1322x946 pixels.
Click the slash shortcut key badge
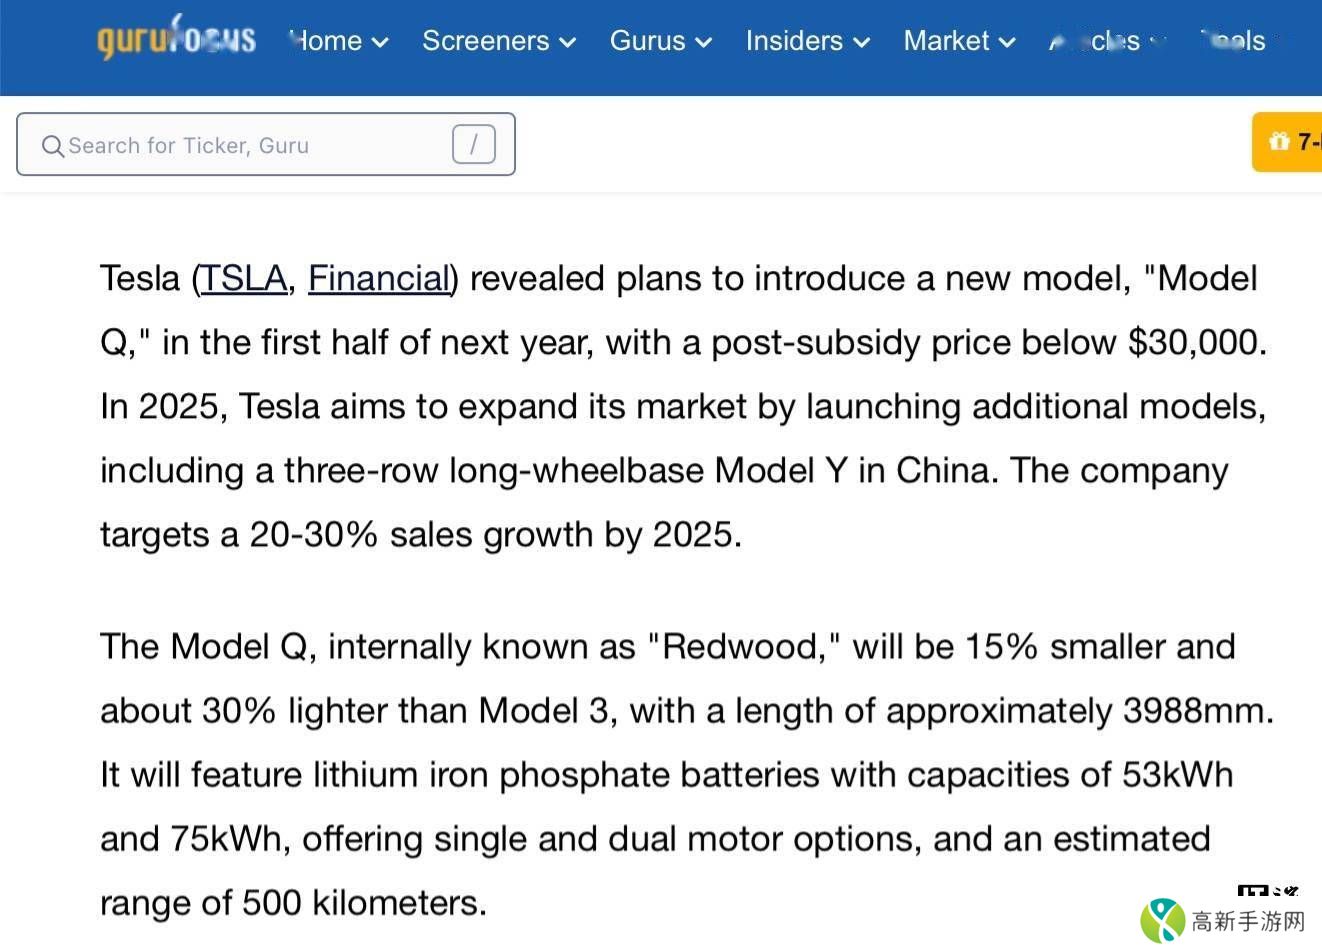tap(473, 145)
